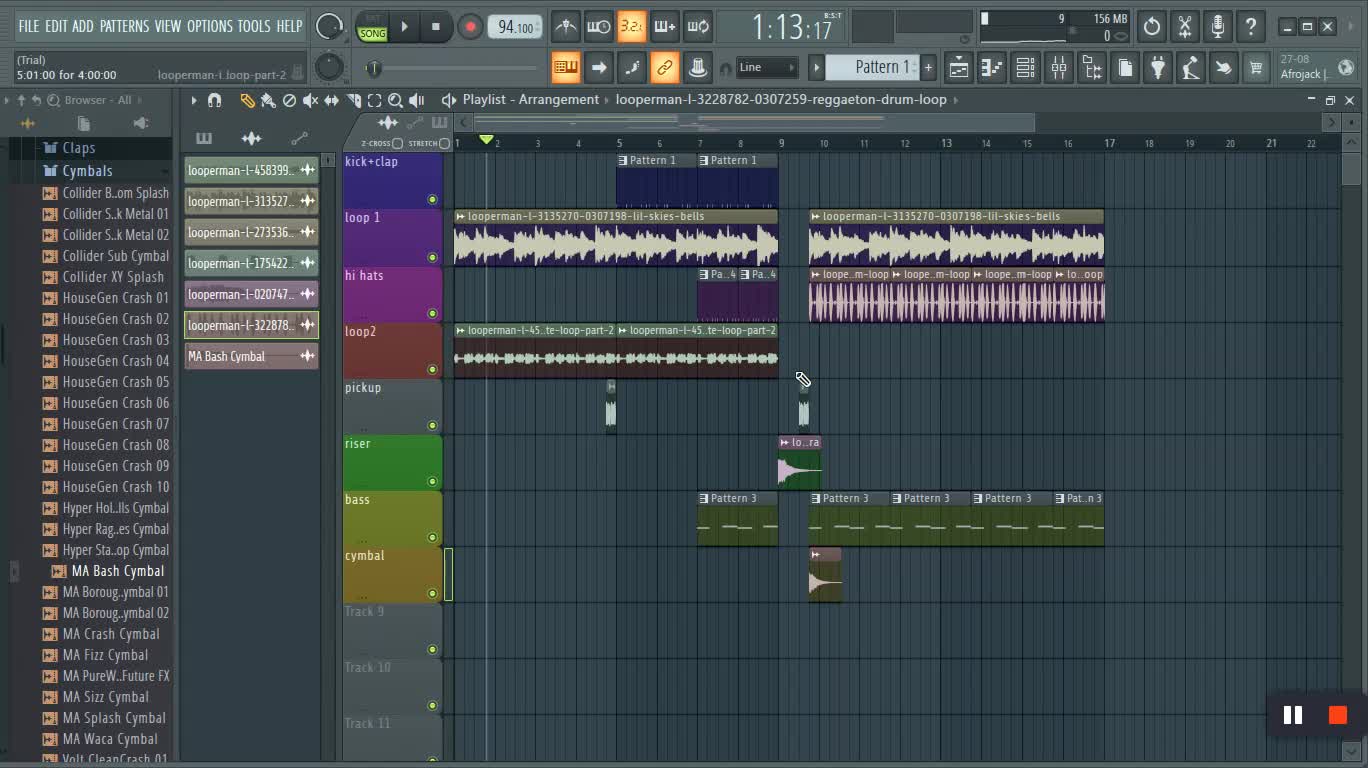Open the Playlist view button
Screen dimensions: 1368x768
click(x=958, y=68)
